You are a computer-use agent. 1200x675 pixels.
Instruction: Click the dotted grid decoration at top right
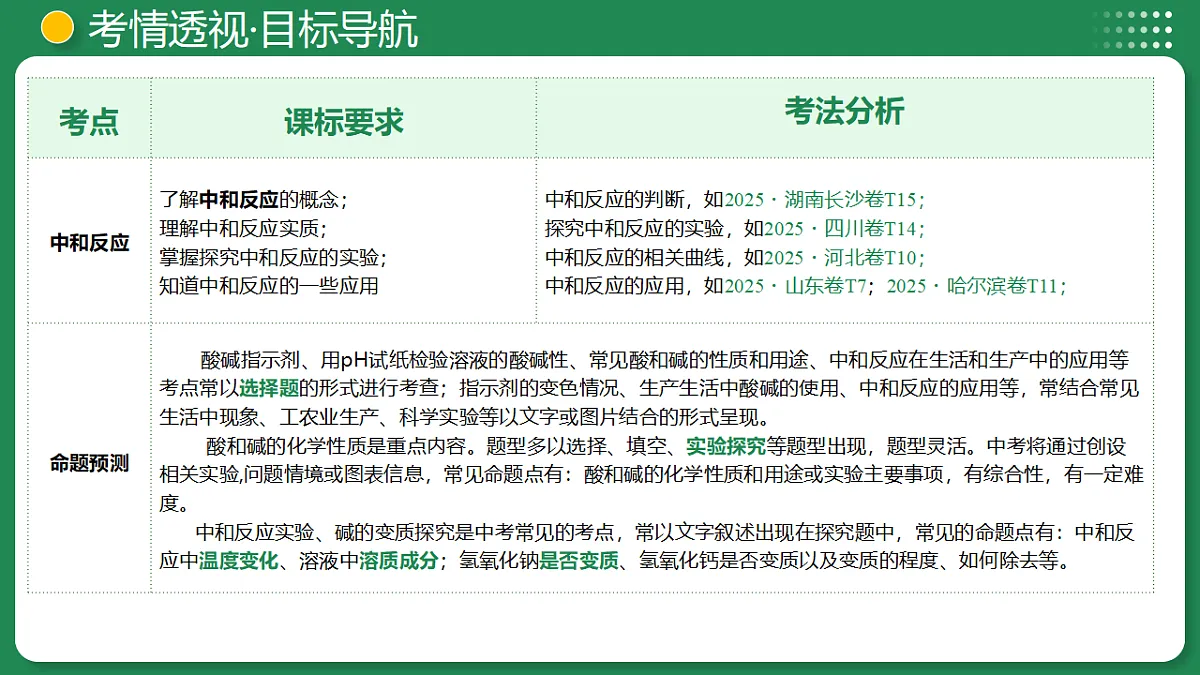click(x=1134, y=30)
